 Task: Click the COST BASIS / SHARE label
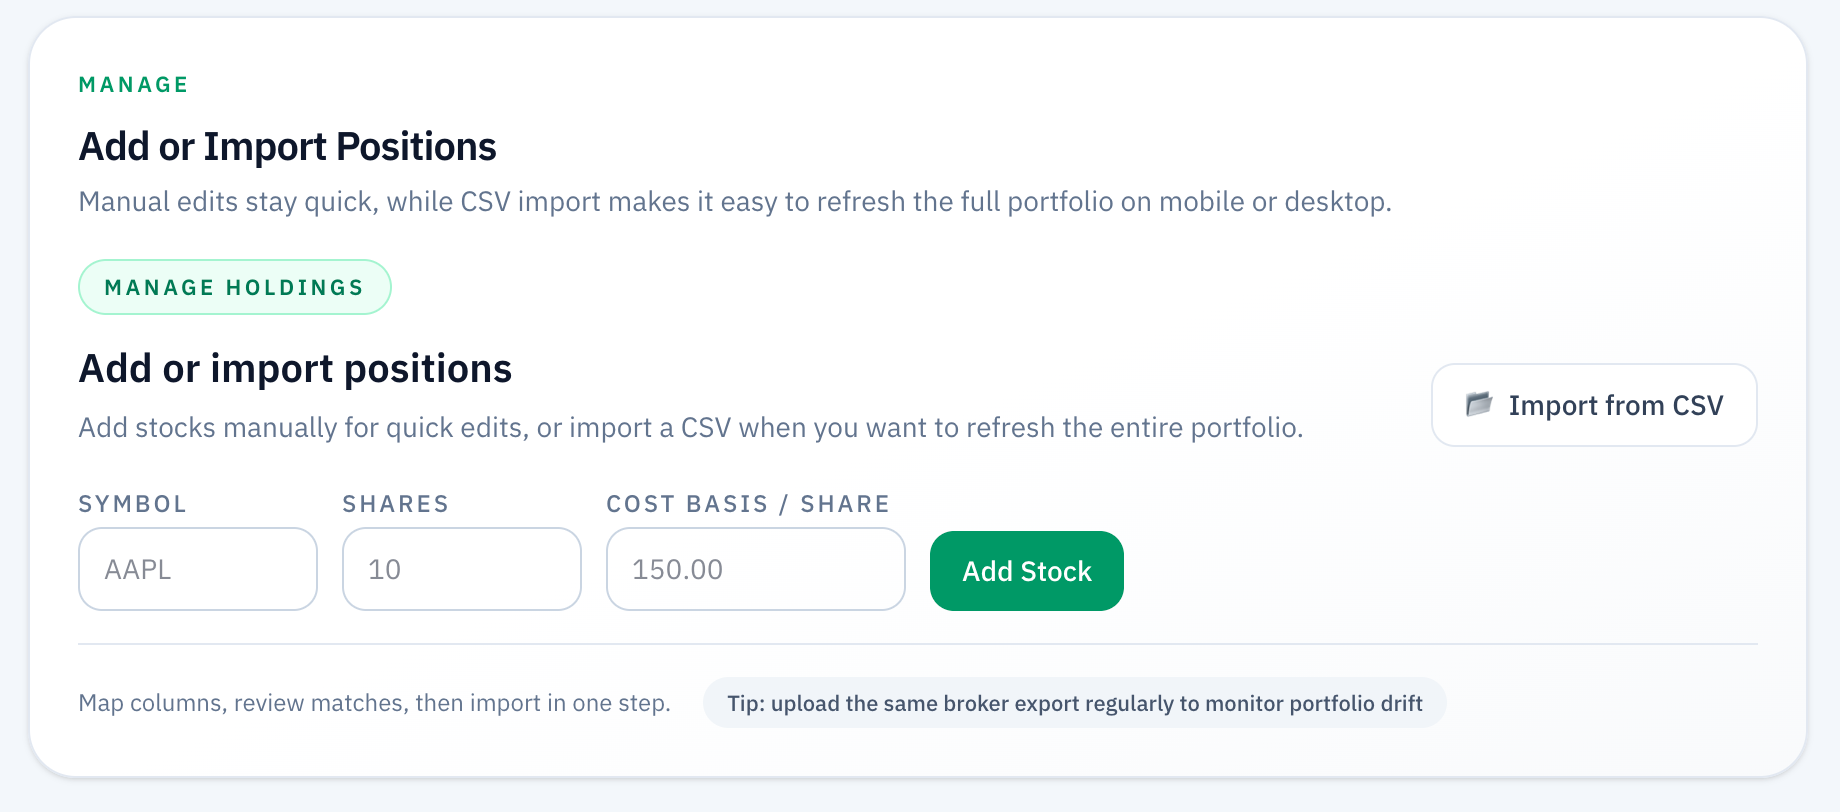pyautogui.click(x=748, y=504)
